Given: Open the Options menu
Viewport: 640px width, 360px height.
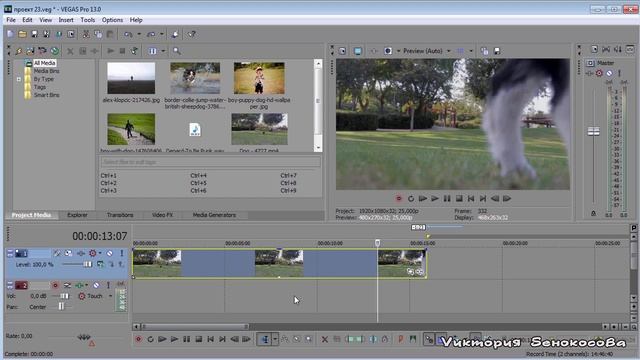Looking at the screenshot, I should (112, 20).
